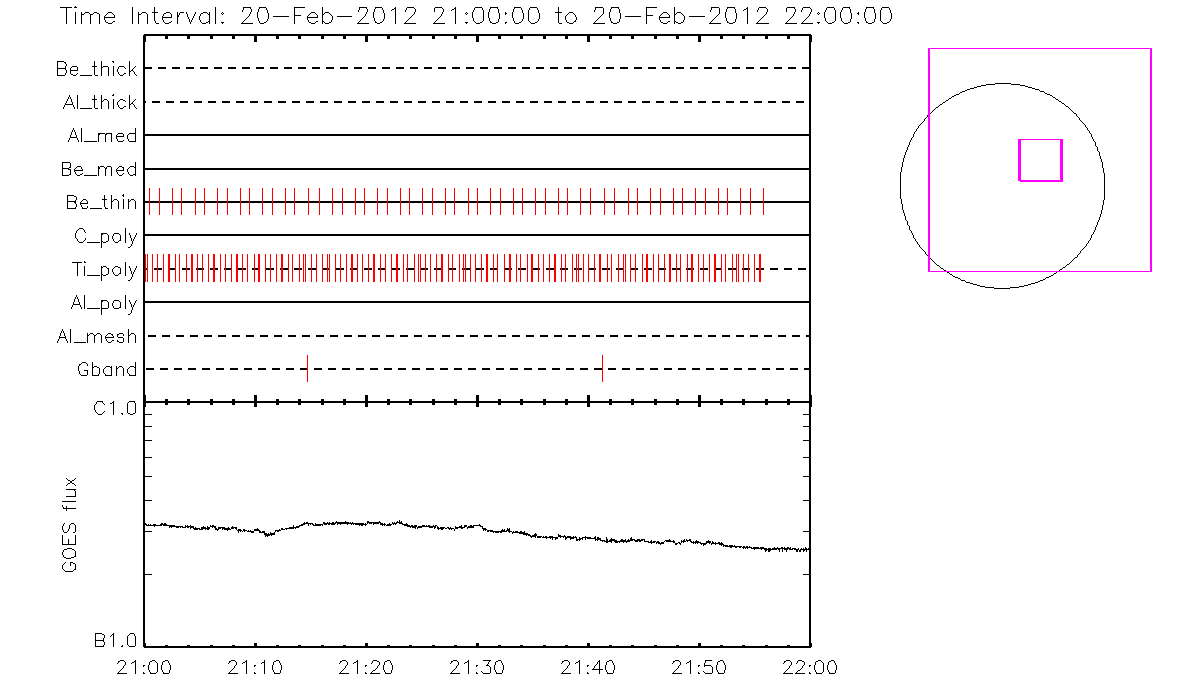Click the Ti_poly filter label
Viewport: 1200px width, 700px height.
104,270
